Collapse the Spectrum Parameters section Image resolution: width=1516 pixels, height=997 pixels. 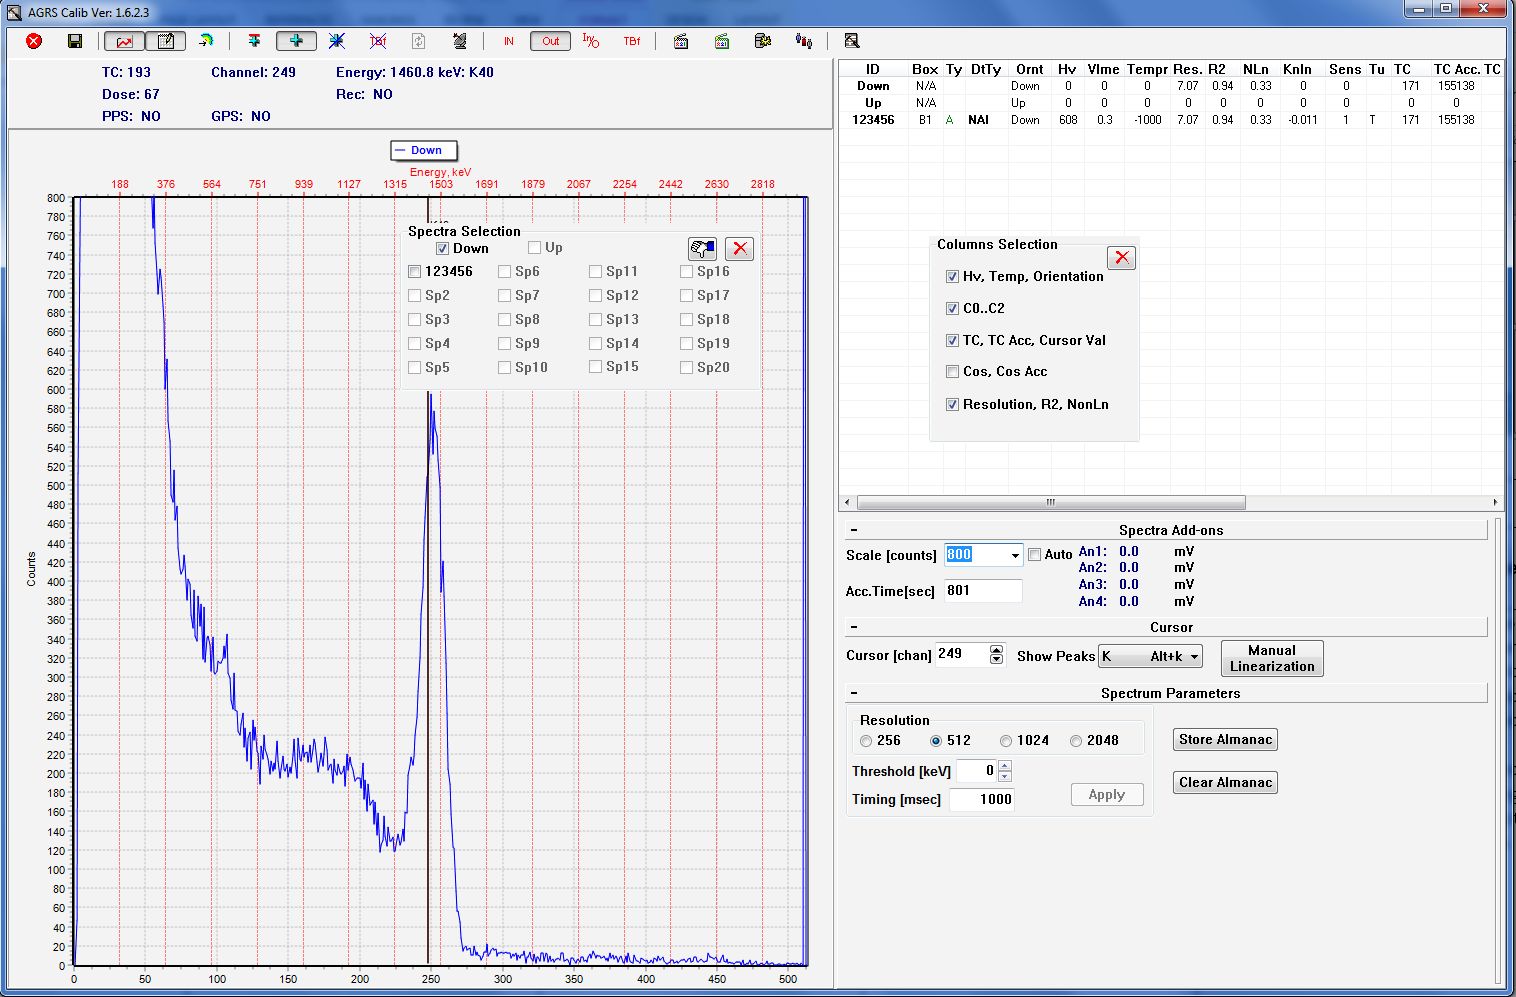click(853, 692)
